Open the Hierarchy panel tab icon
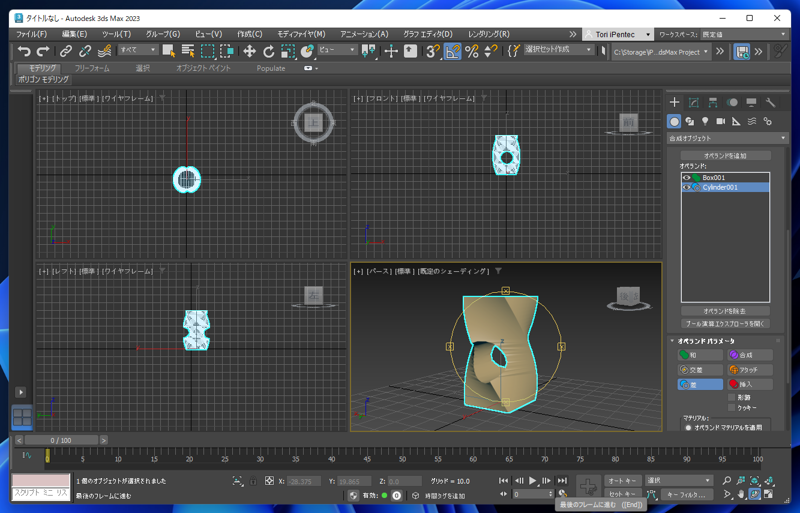The image size is (800, 513). pos(713,103)
